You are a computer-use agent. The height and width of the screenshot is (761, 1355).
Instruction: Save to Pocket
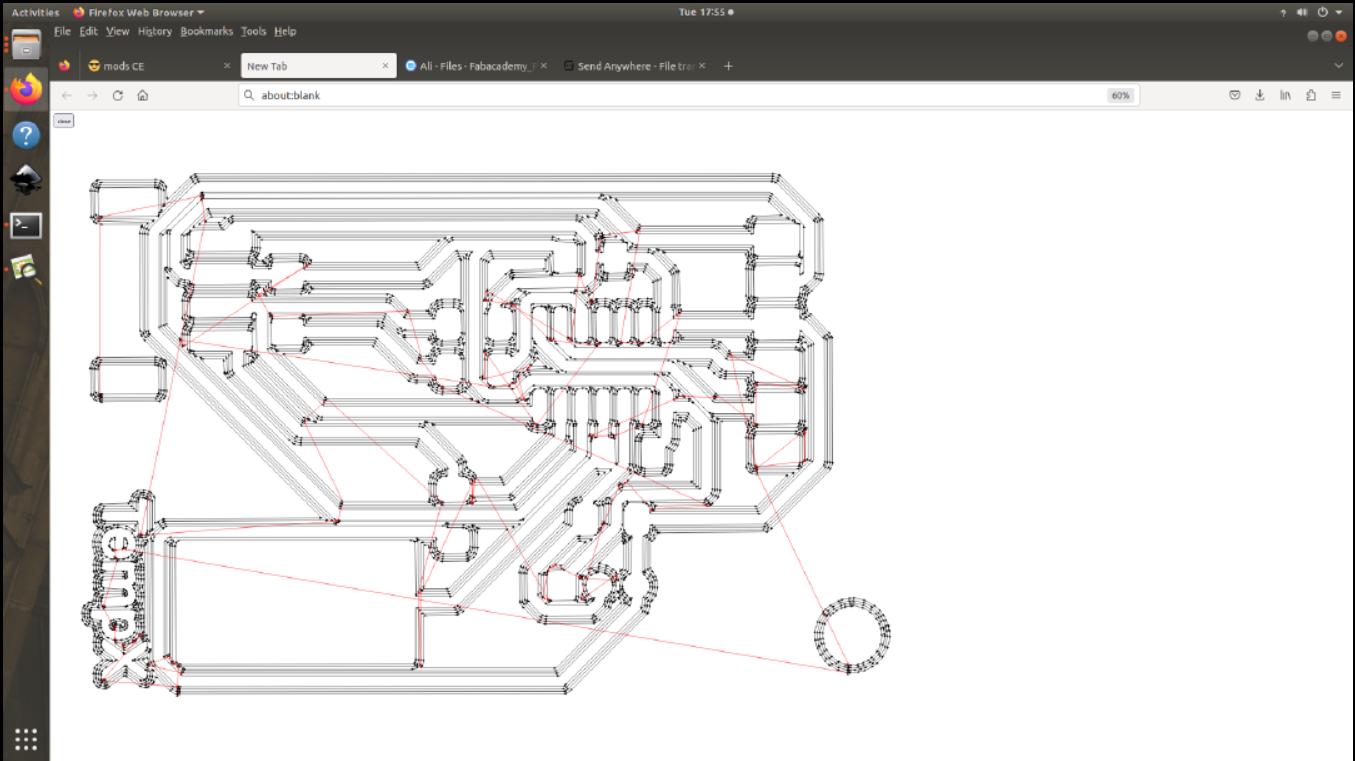tap(1235, 95)
